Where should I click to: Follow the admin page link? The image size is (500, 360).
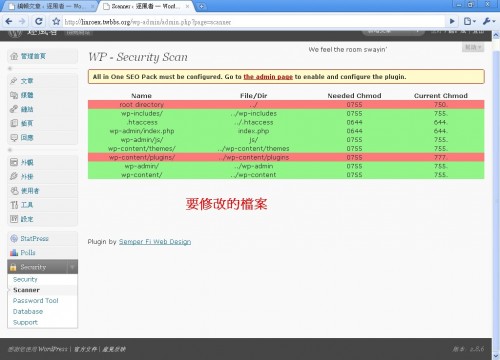click(268, 77)
